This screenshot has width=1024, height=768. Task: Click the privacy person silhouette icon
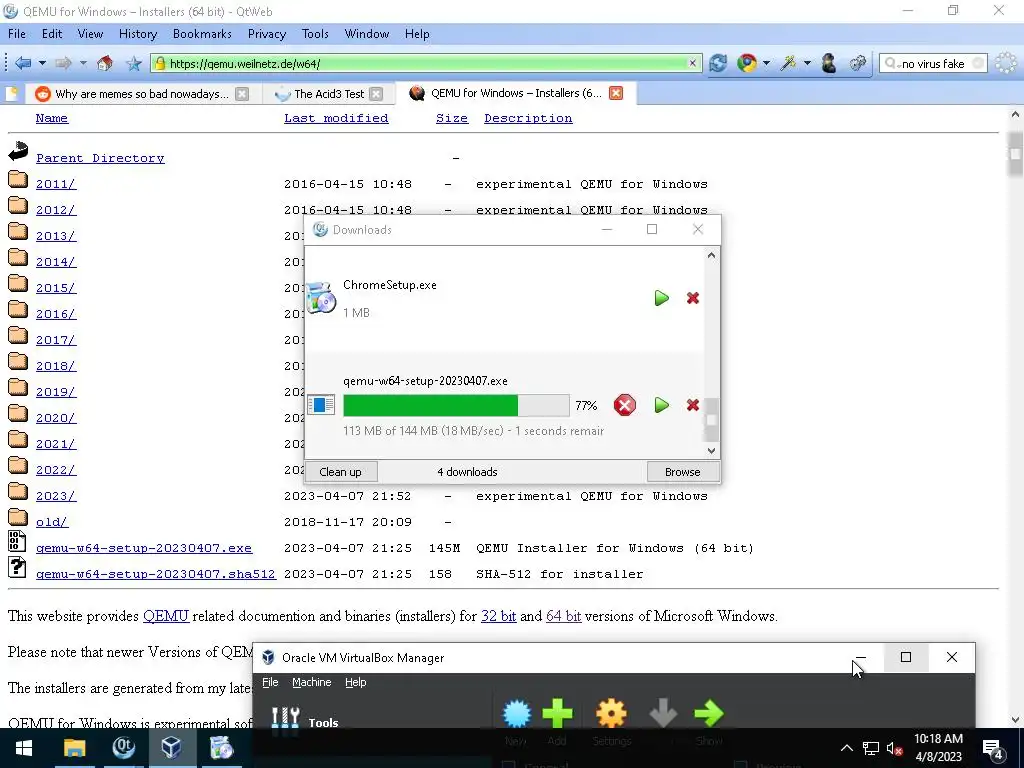click(x=829, y=63)
